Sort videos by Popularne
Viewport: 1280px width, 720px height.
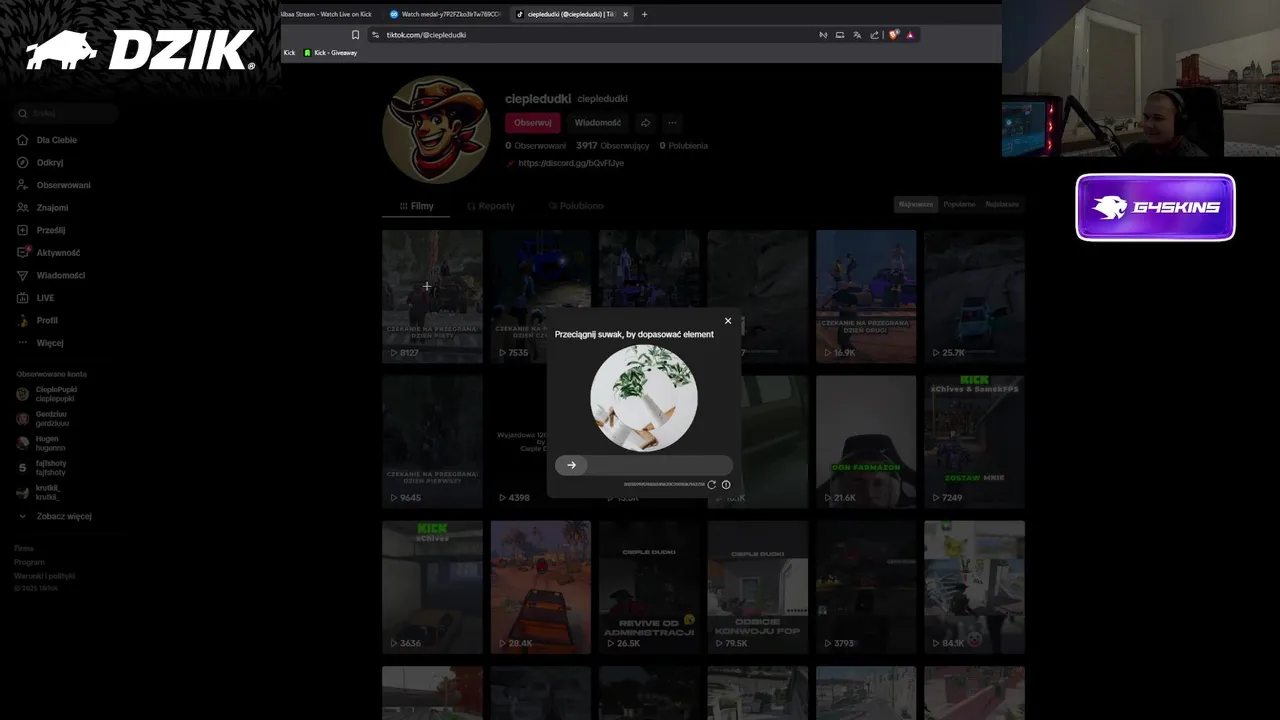point(959,204)
